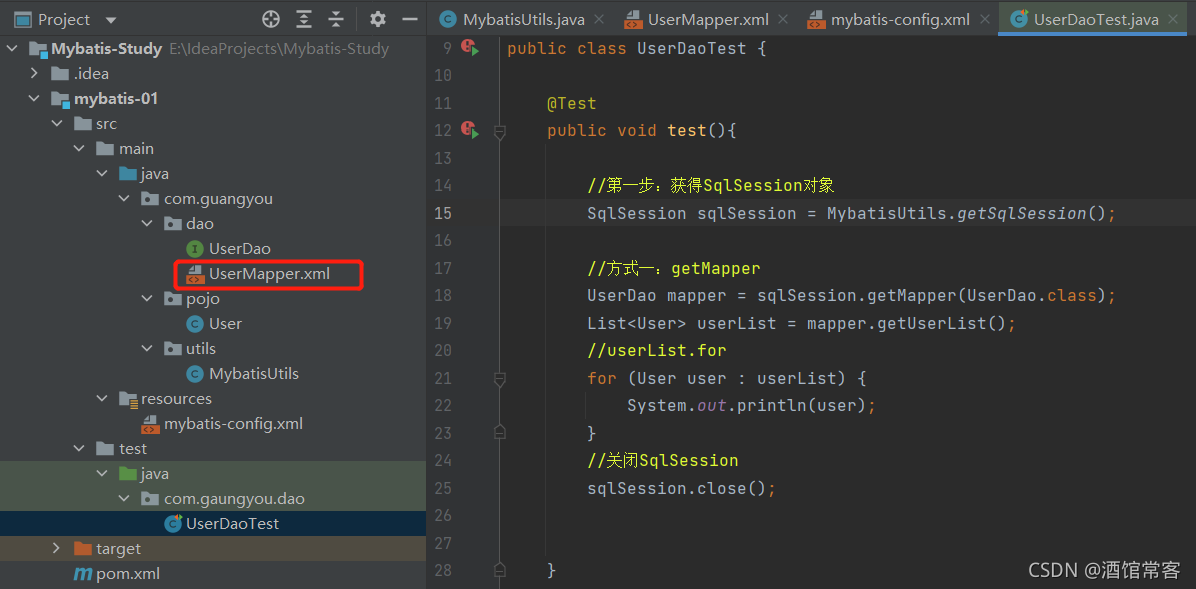
Task: Click the mybatis-01 module folder icon
Action: click(x=60, y=99)
